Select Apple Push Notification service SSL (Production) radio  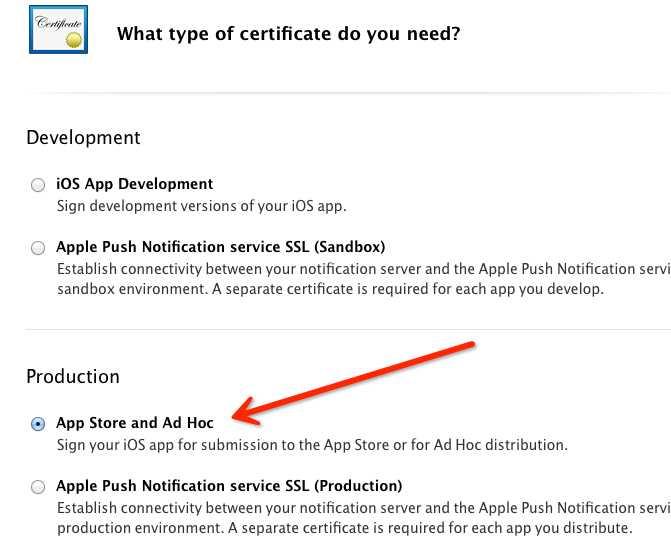38,487
